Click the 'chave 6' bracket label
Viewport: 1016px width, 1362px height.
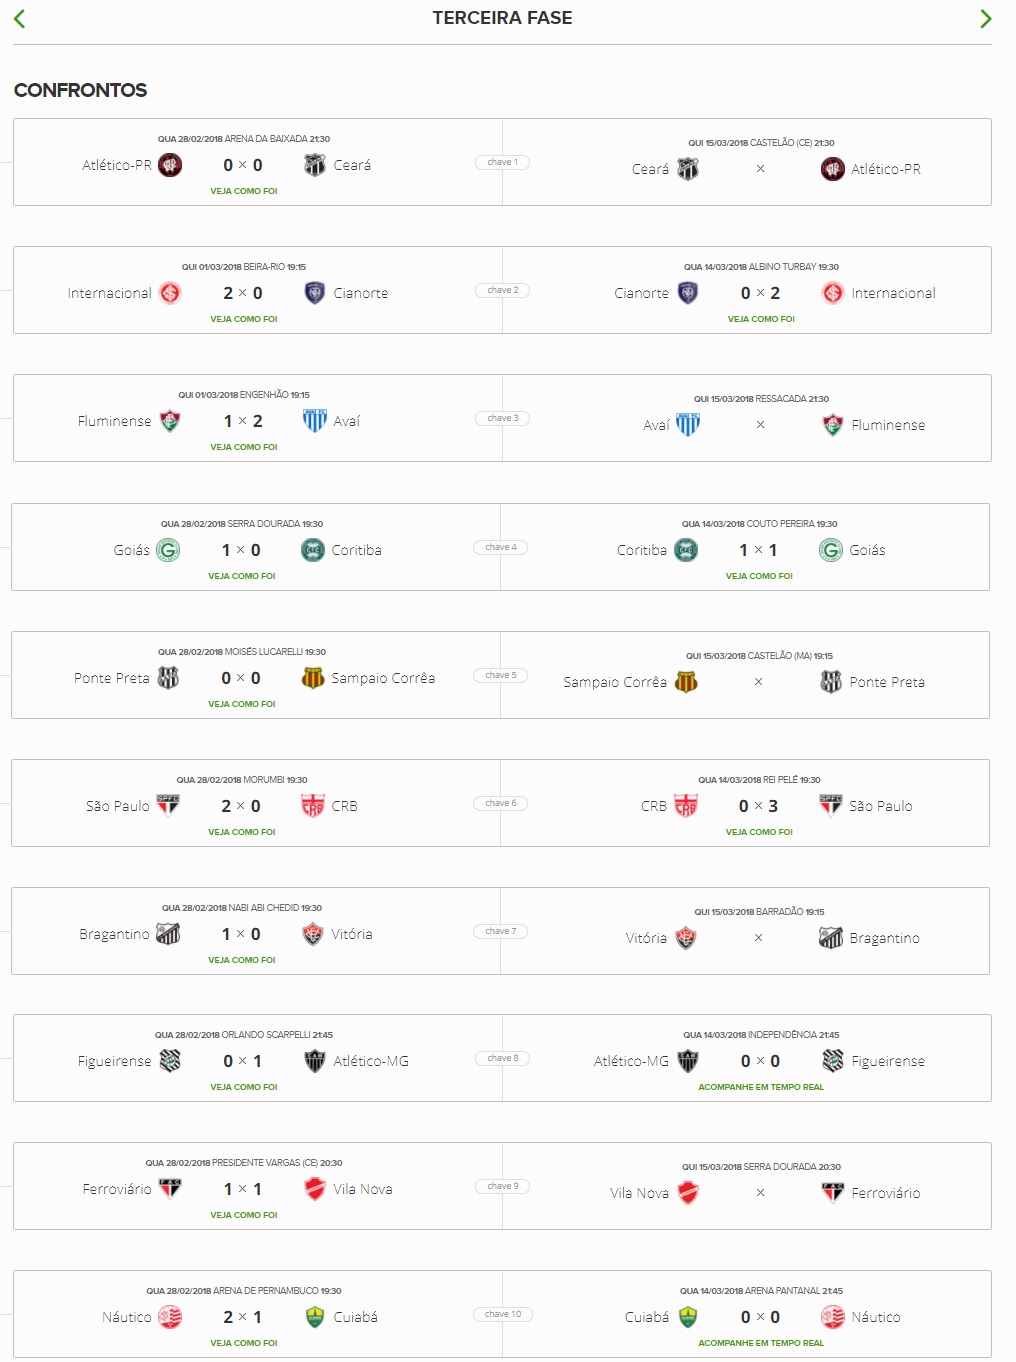point(501,803)
